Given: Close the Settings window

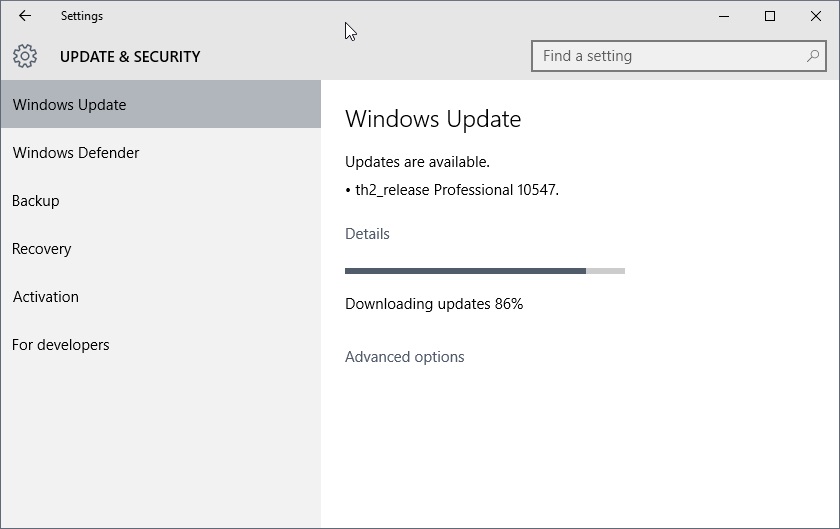Looking at the screenshot, I should [816, 16].
